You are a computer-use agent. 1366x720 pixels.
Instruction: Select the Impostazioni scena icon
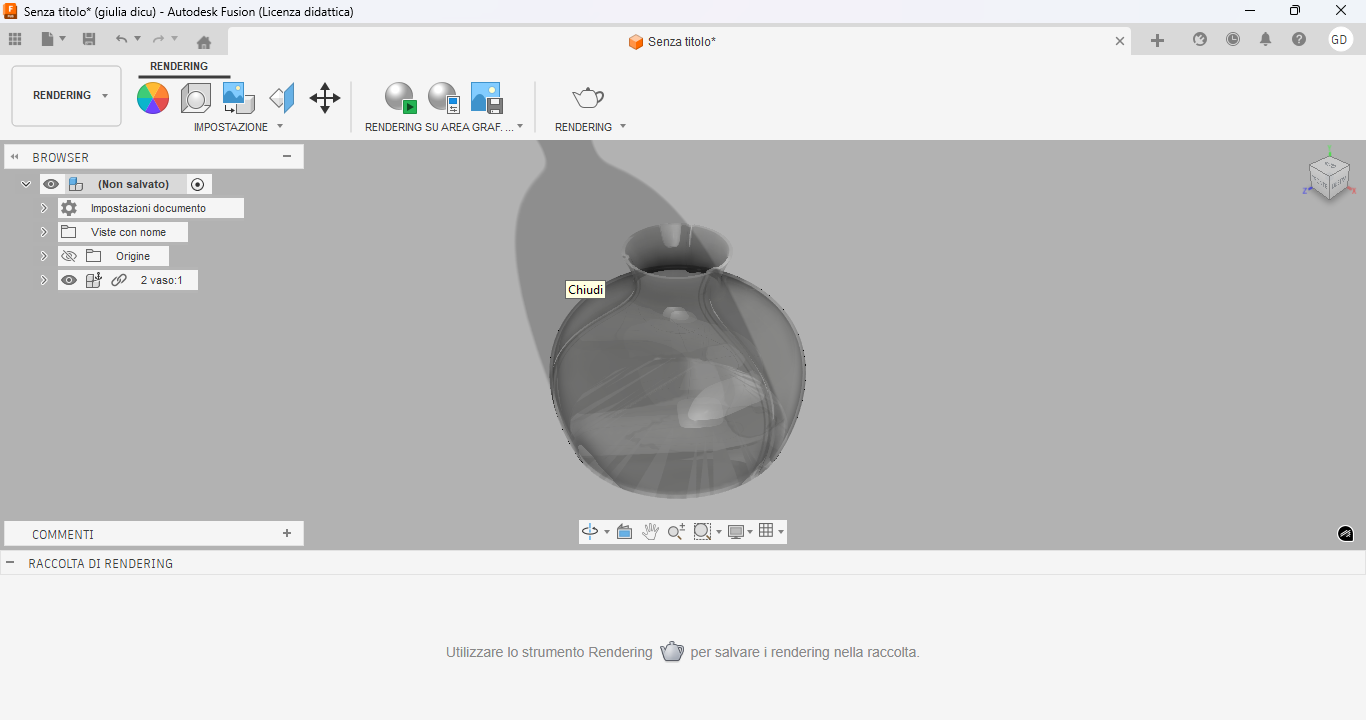(x=196, y=96)
